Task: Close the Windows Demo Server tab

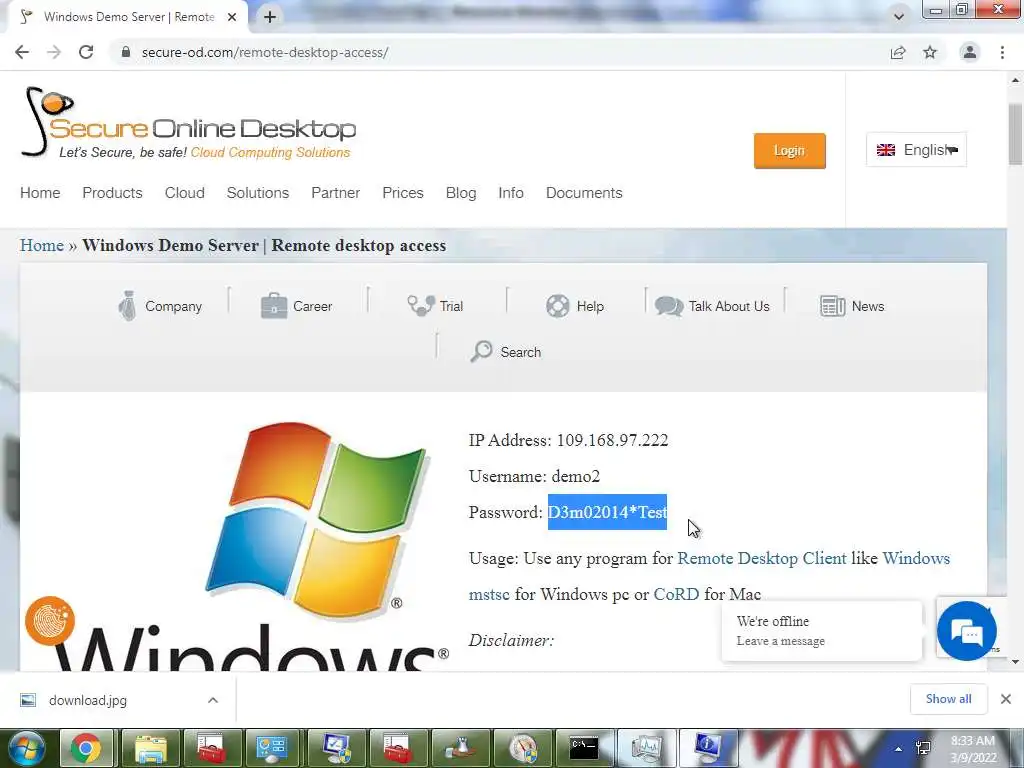Action: click(232, 17)
